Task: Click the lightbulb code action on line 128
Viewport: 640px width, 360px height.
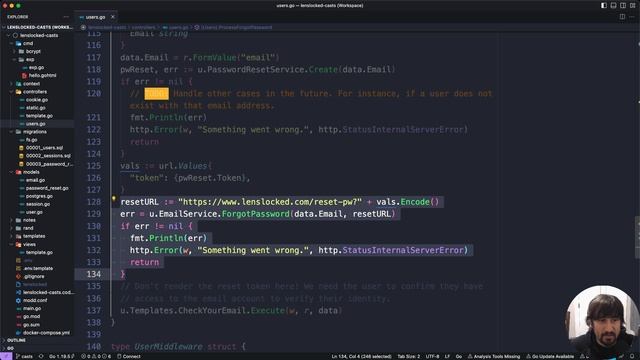Action: [x=114, y=199]
